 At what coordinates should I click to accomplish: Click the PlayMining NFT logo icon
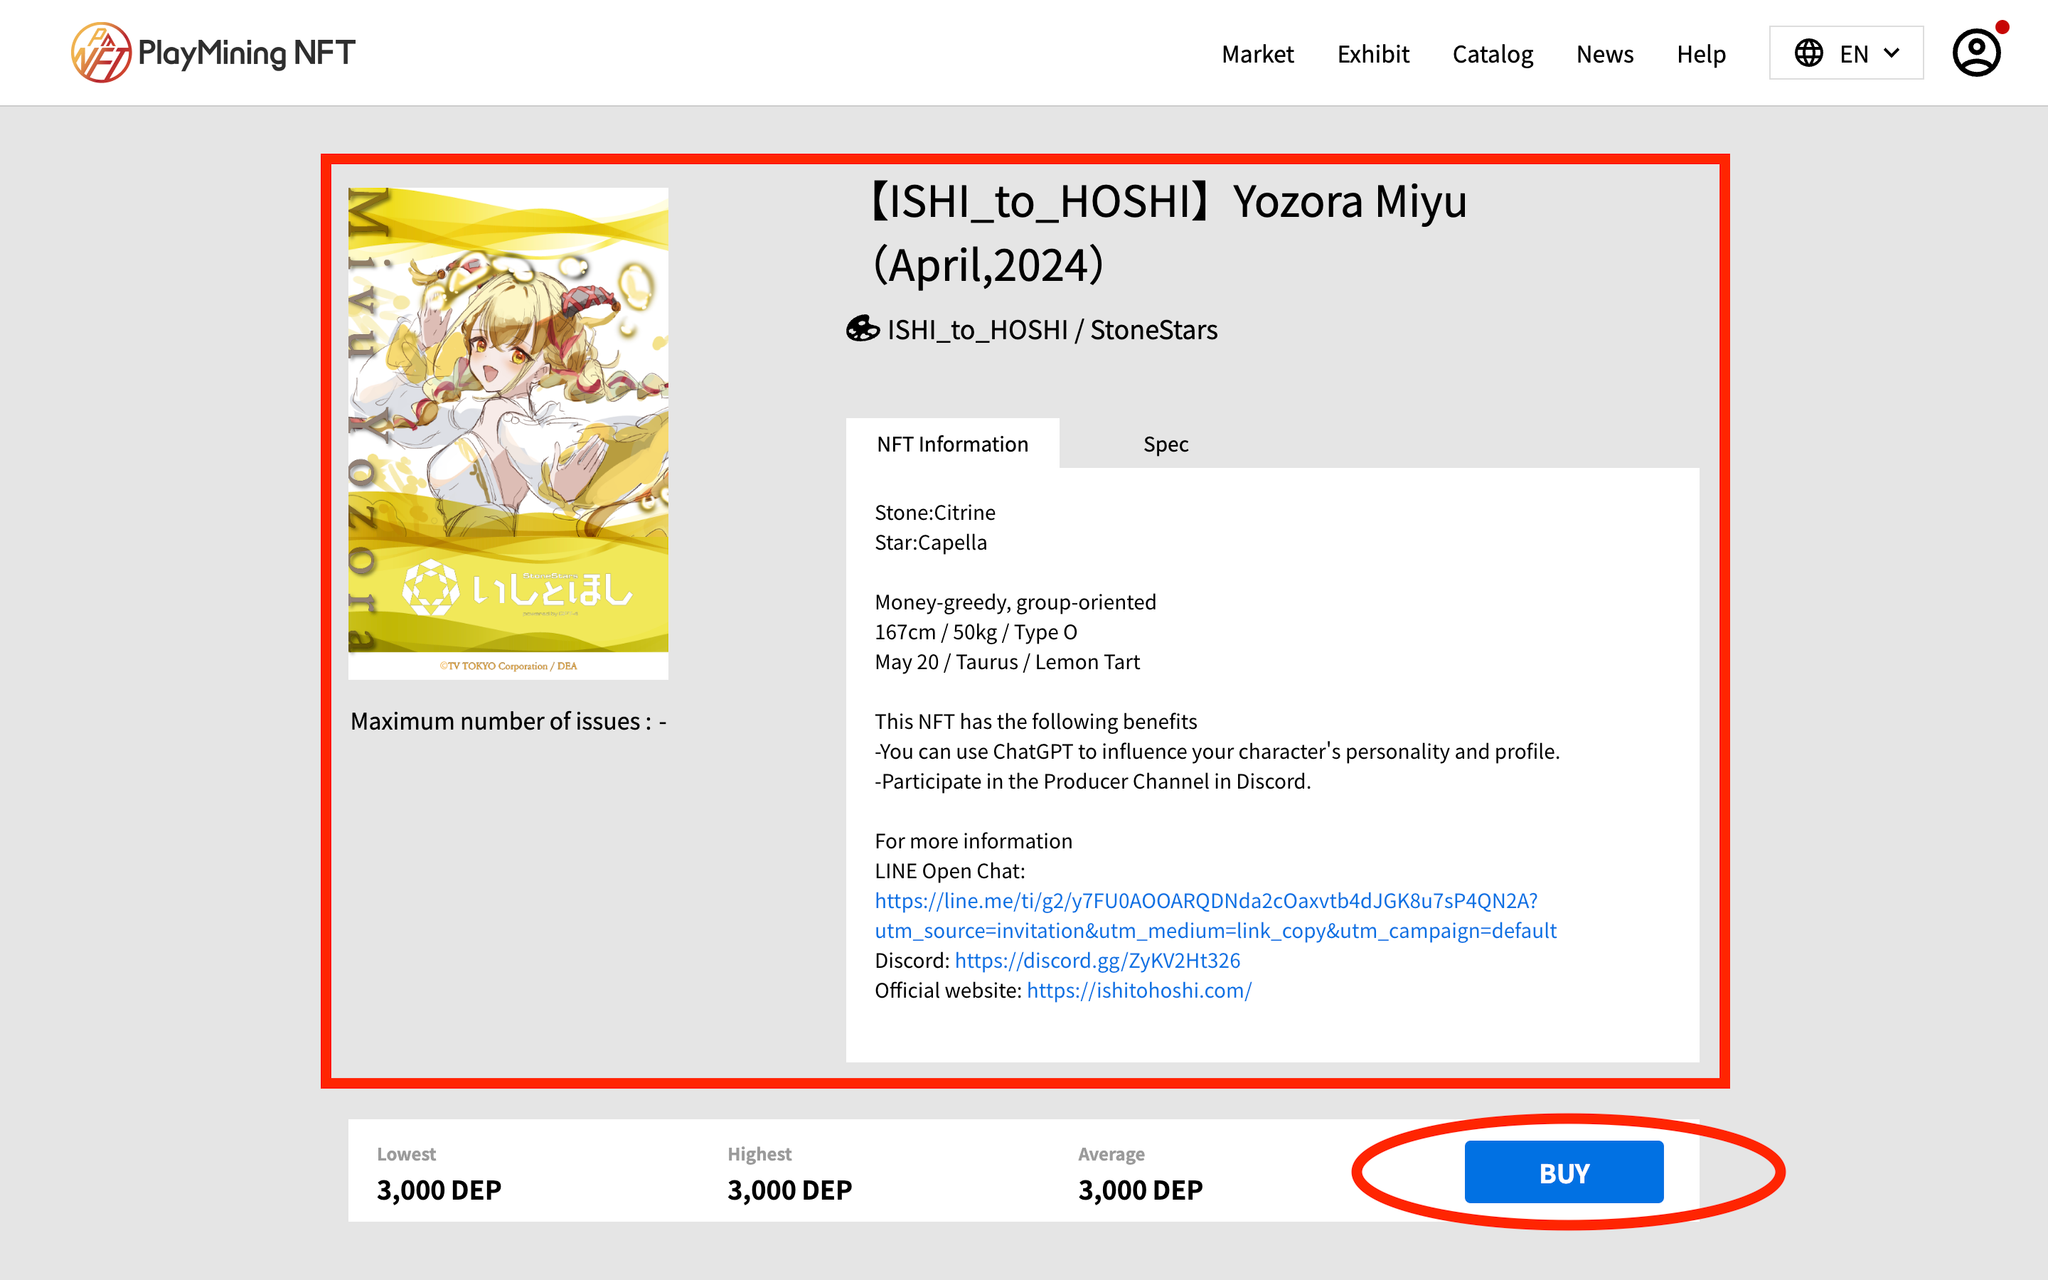100,53
